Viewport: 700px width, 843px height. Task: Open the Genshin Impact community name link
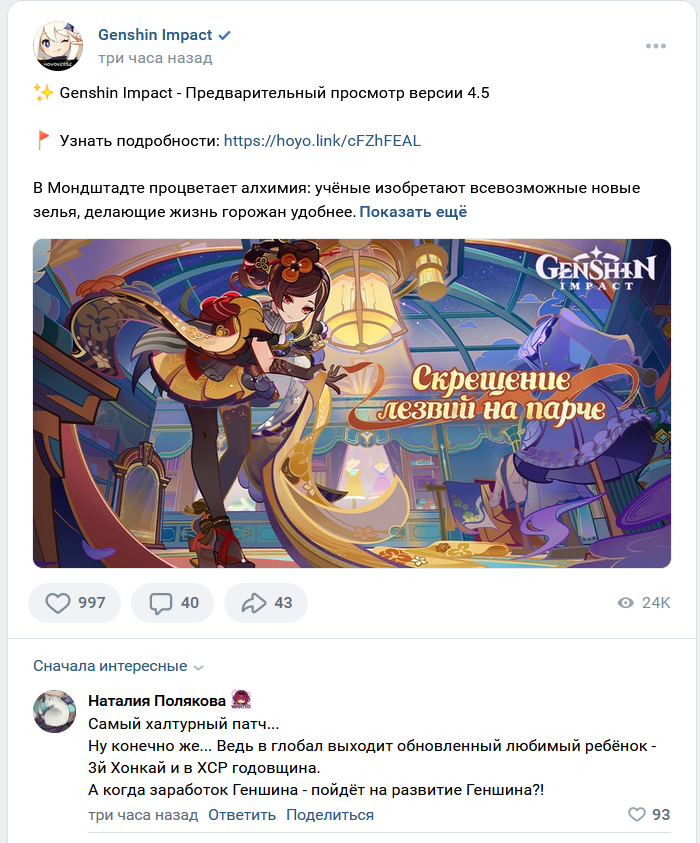155,35
